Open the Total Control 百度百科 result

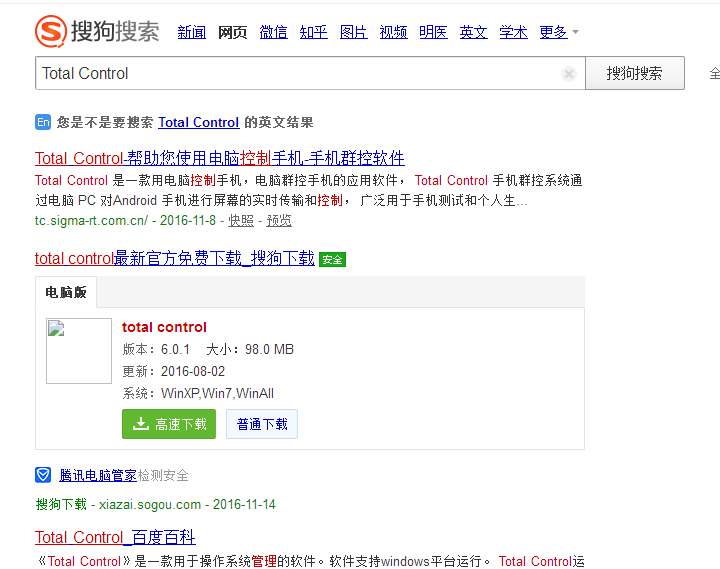point(115,537)
